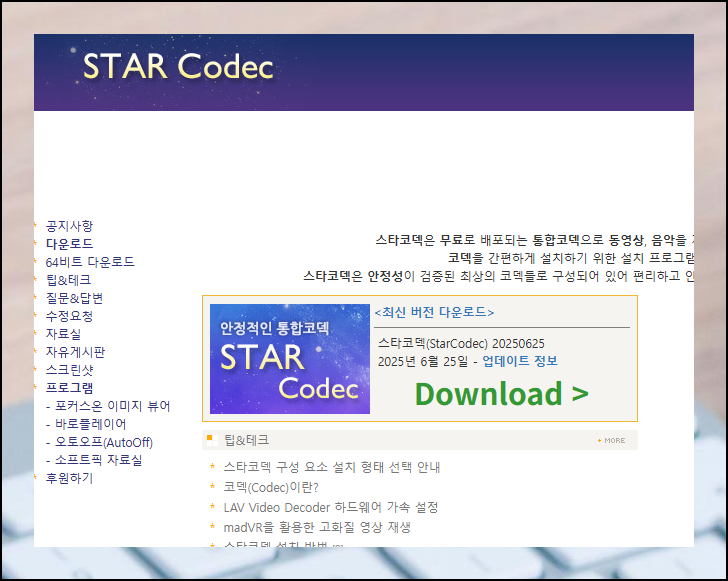The width and height of the screenshot is (728, 581).
Task: Go to 64비트 다운로드 page
Action: (90, 262)
